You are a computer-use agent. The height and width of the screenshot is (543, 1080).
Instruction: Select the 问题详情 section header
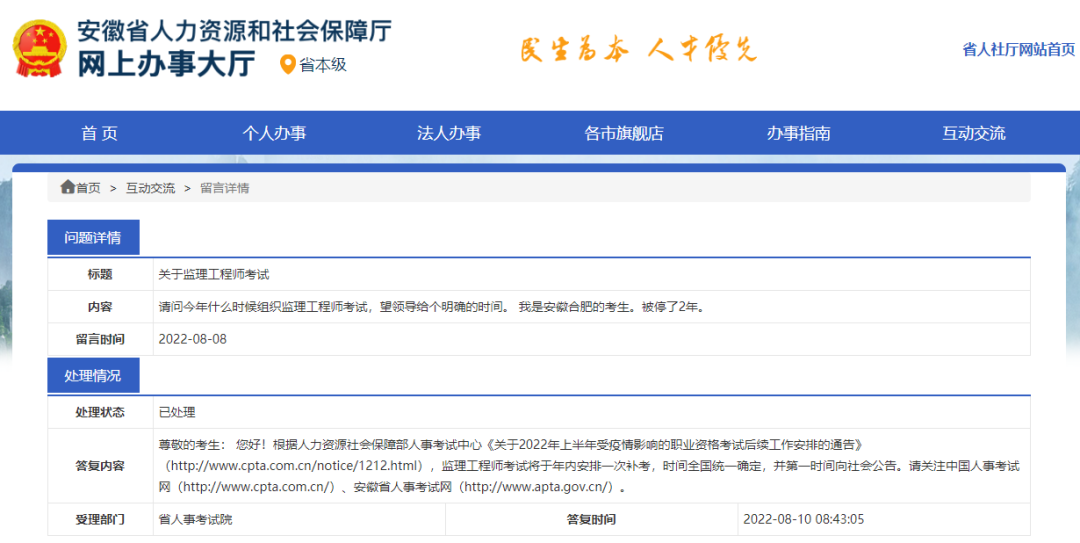(x=93, y=238)
